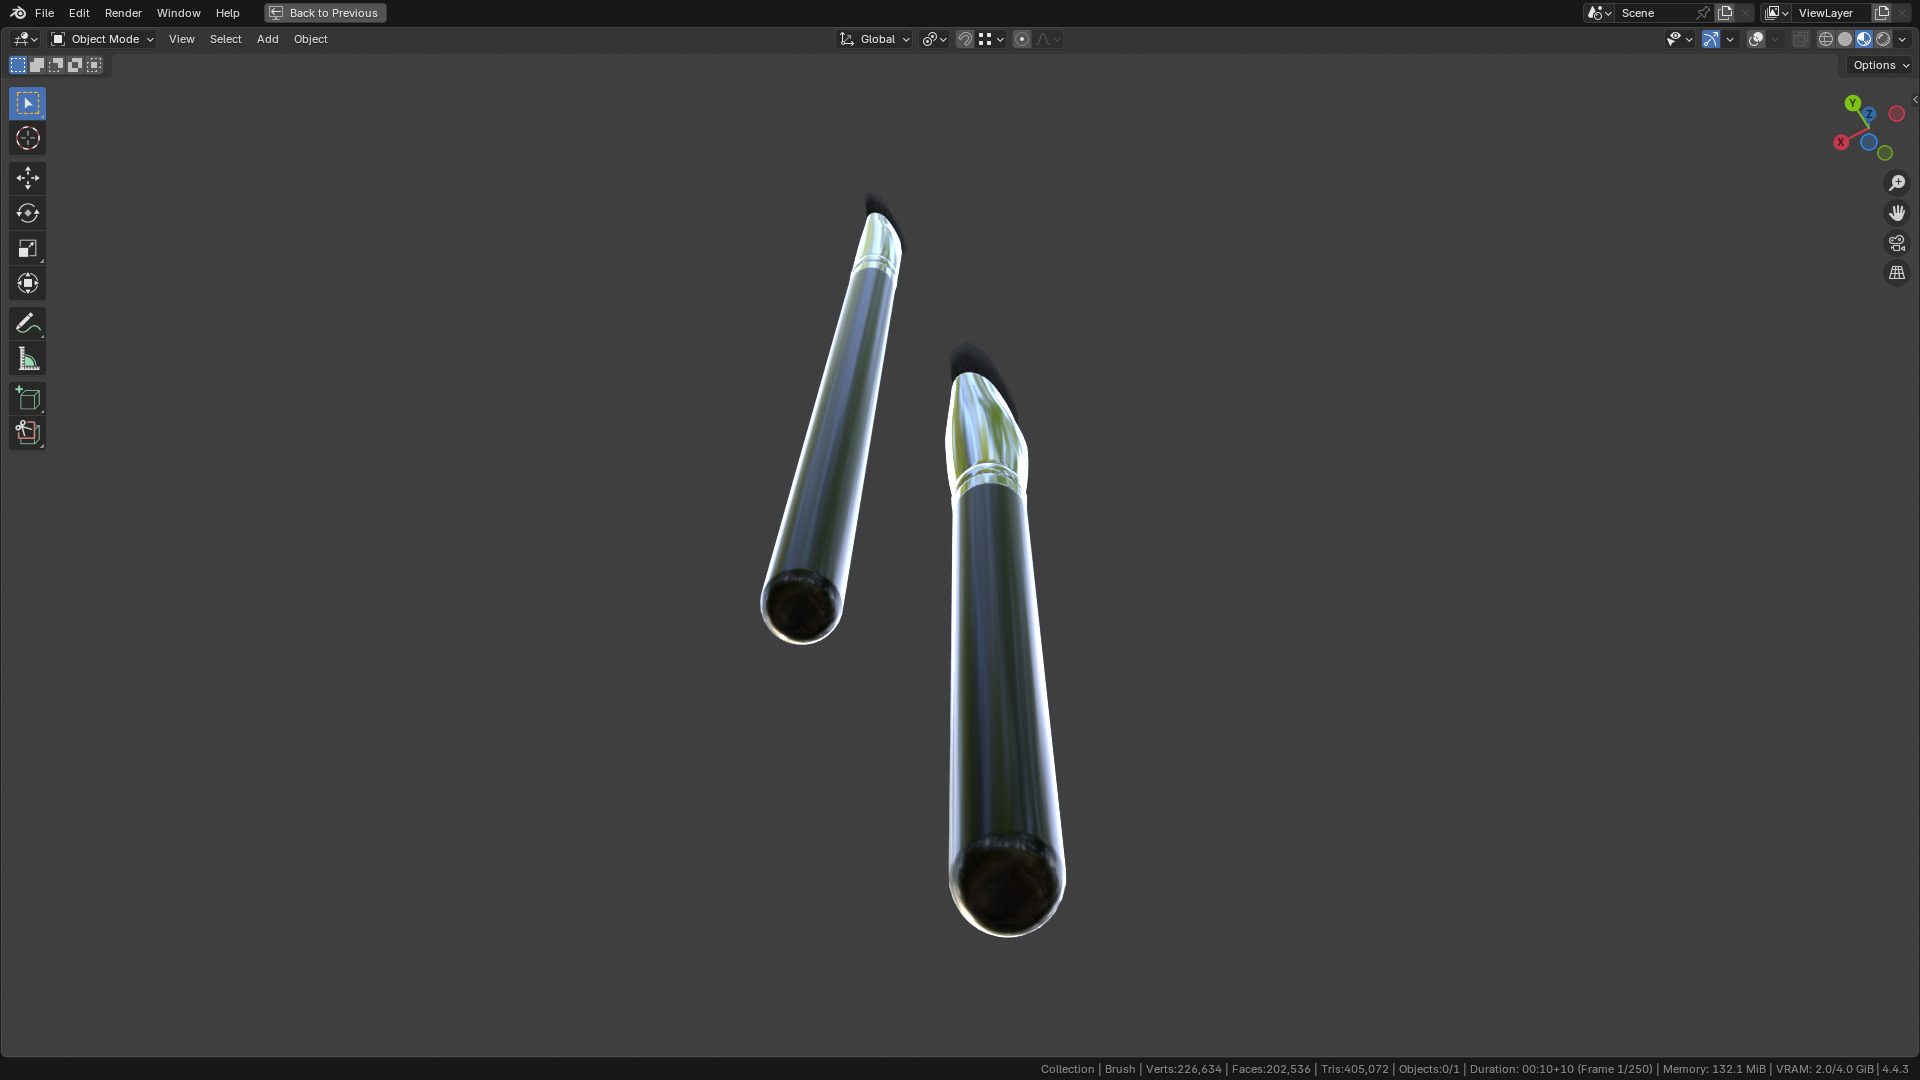Click the X axis on navigation gizmo
The image size is (1920, 1080).
(x=1840, y=142)
